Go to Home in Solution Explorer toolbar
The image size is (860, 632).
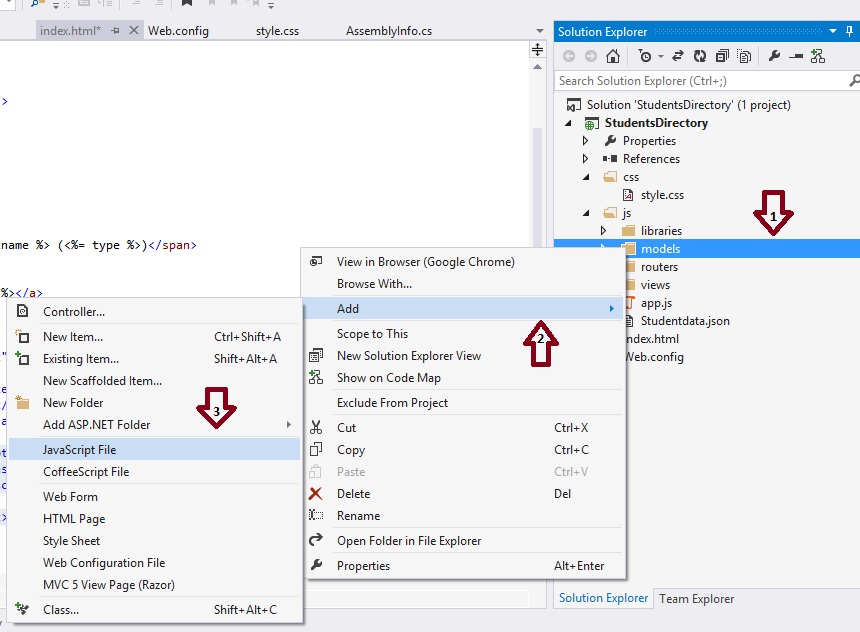[613, 56]
